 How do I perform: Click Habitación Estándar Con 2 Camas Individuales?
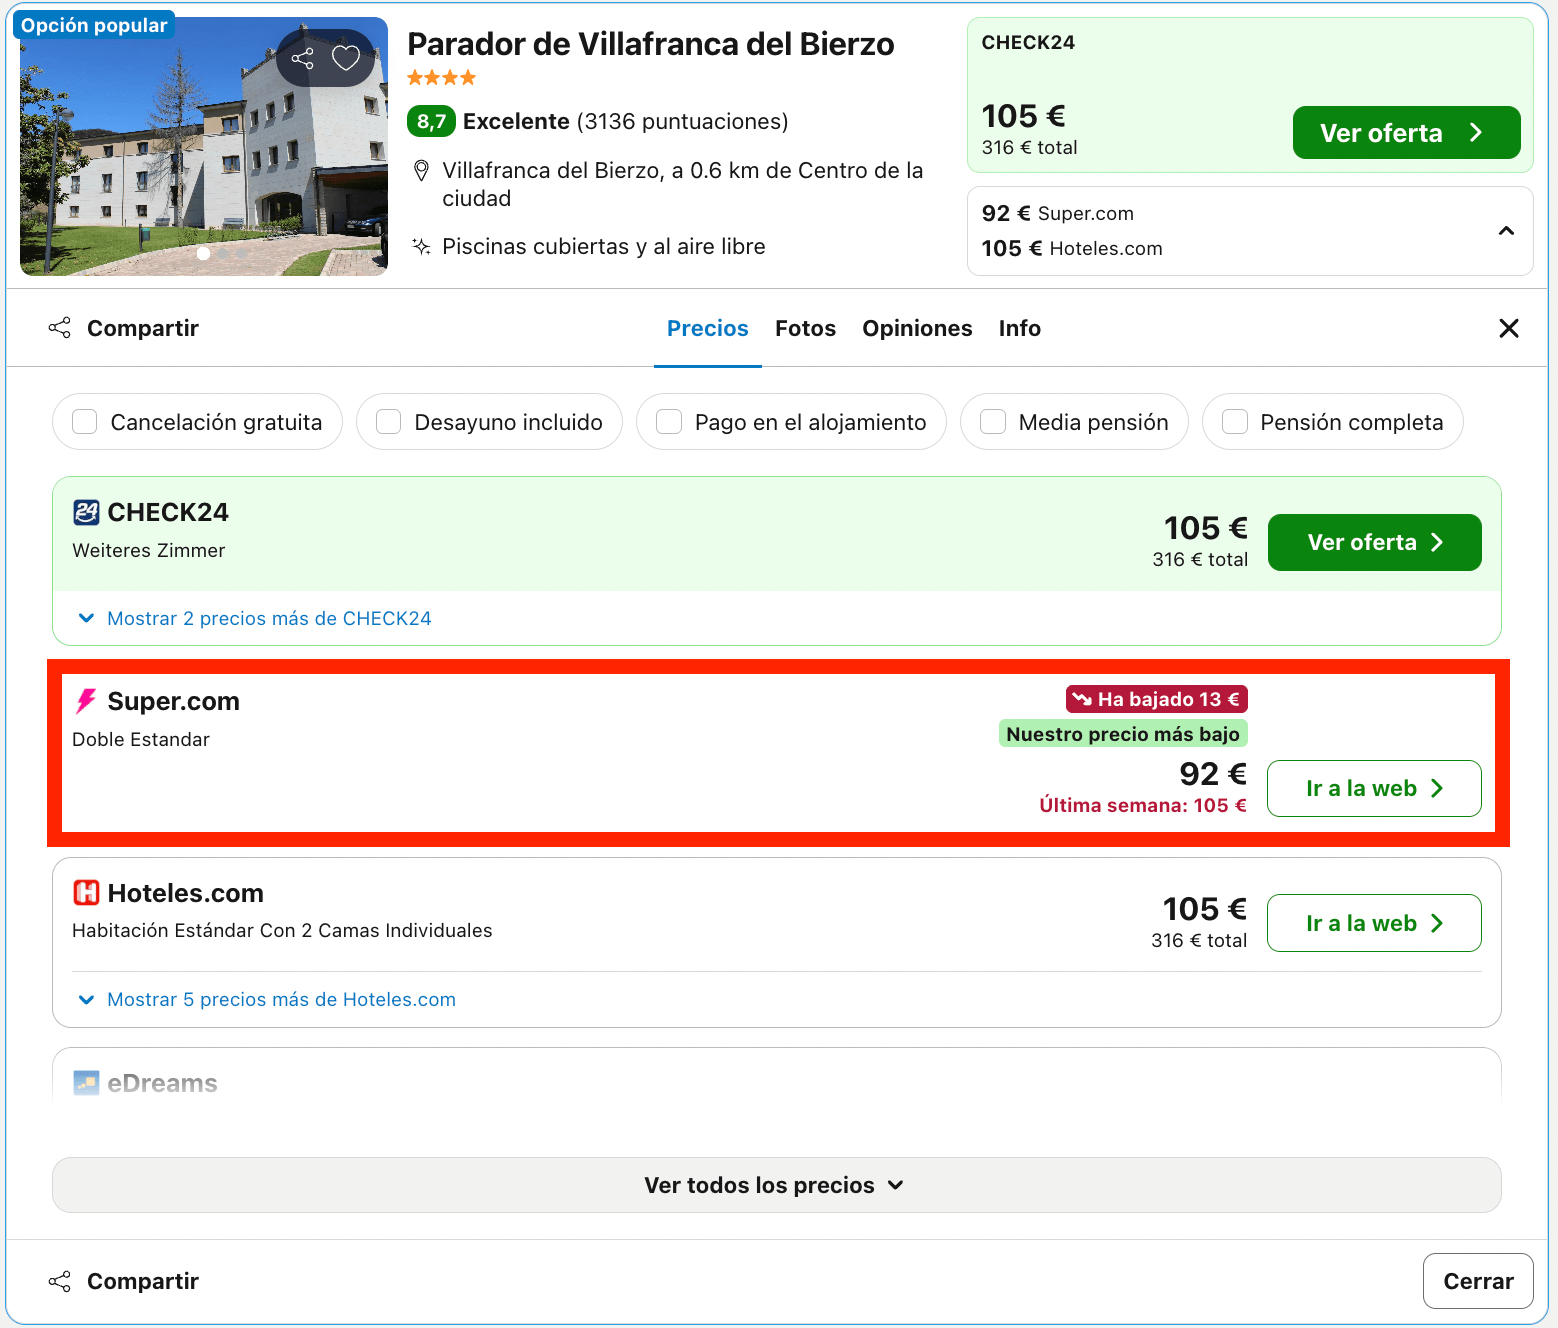282,930
